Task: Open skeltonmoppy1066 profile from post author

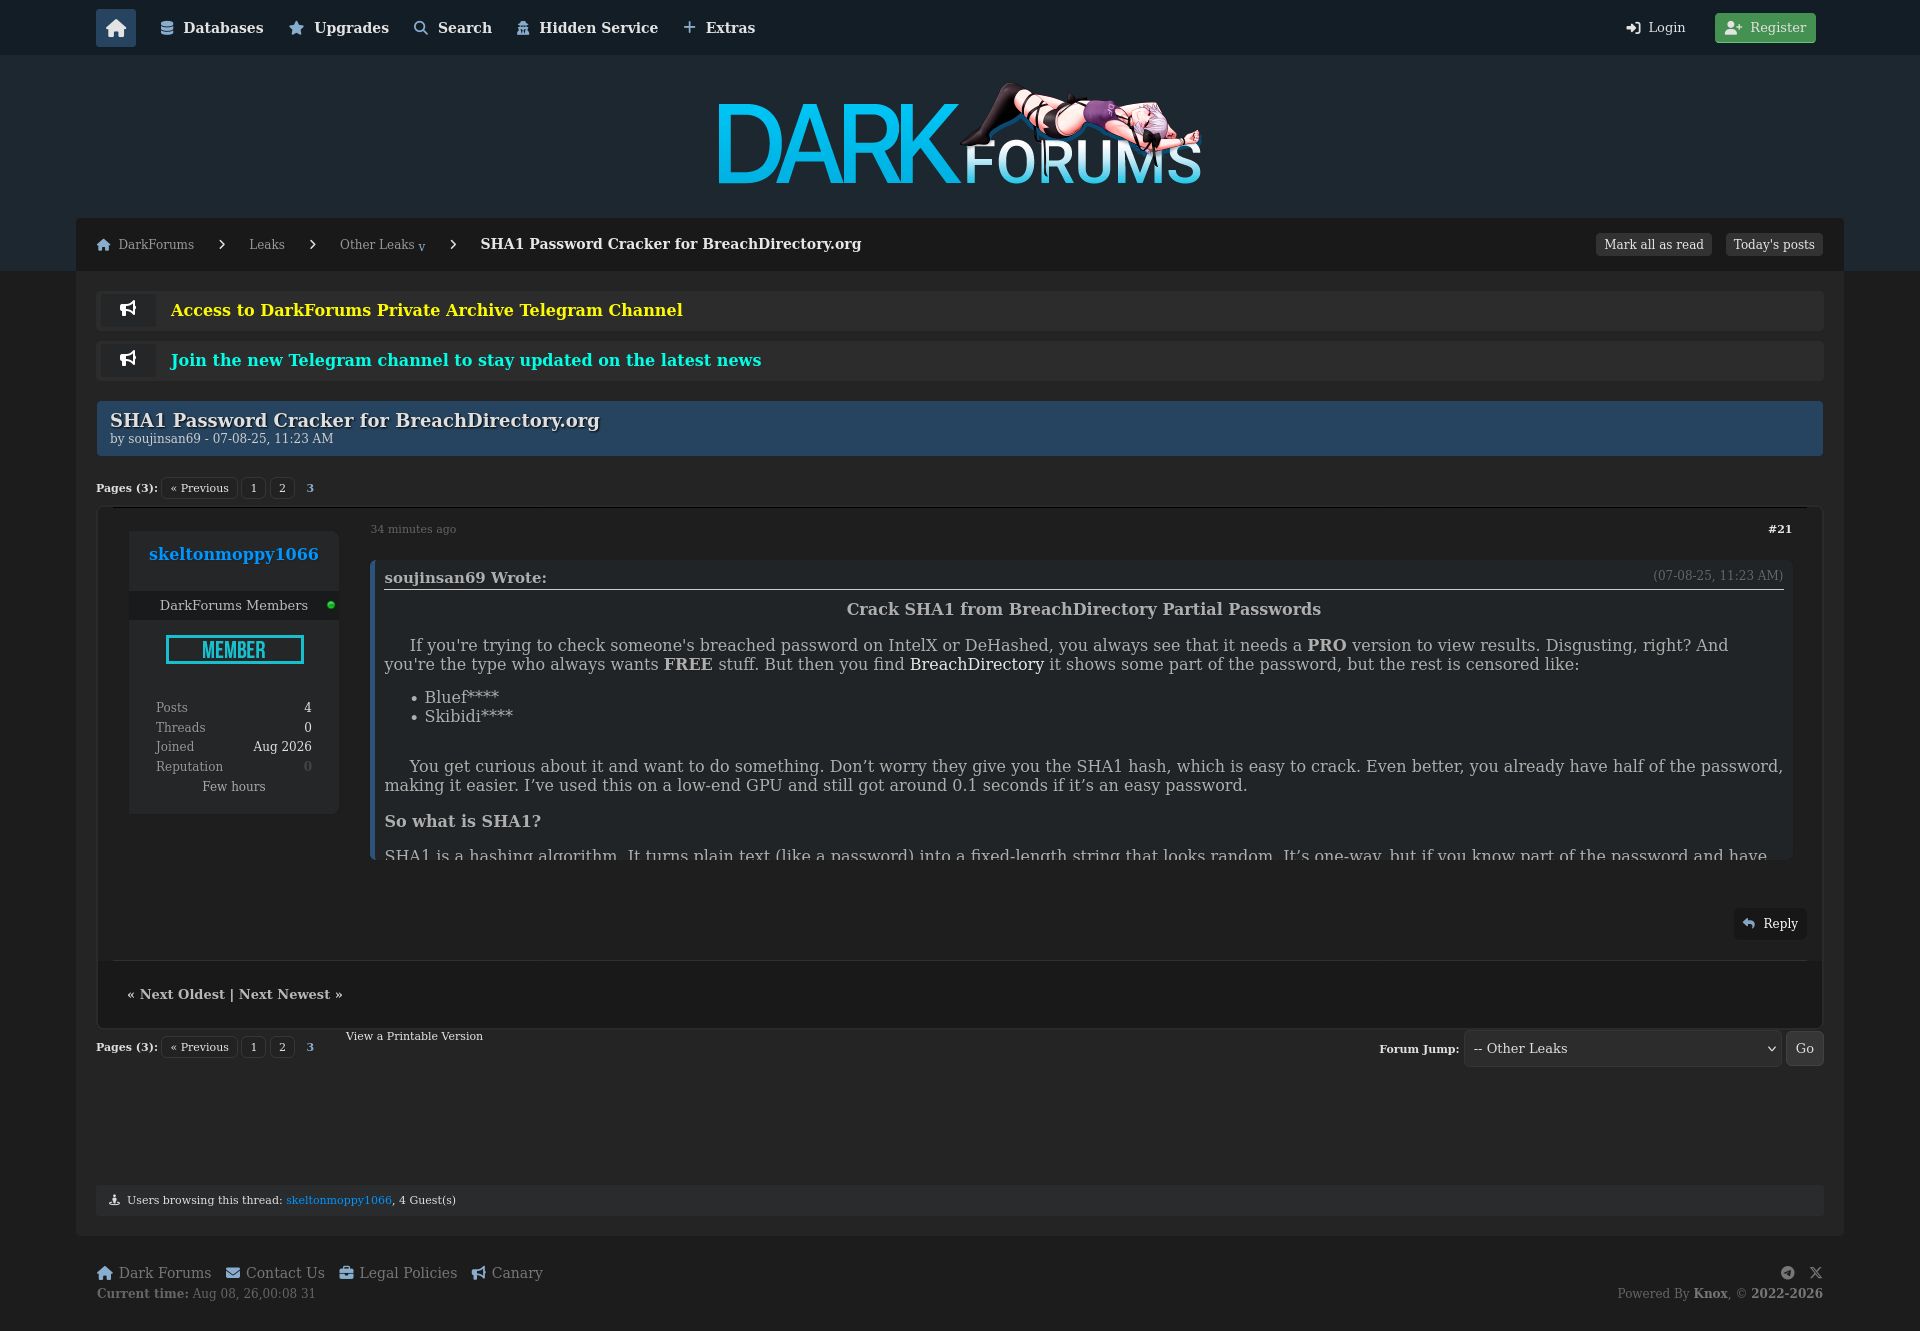Action: [234, 555]
